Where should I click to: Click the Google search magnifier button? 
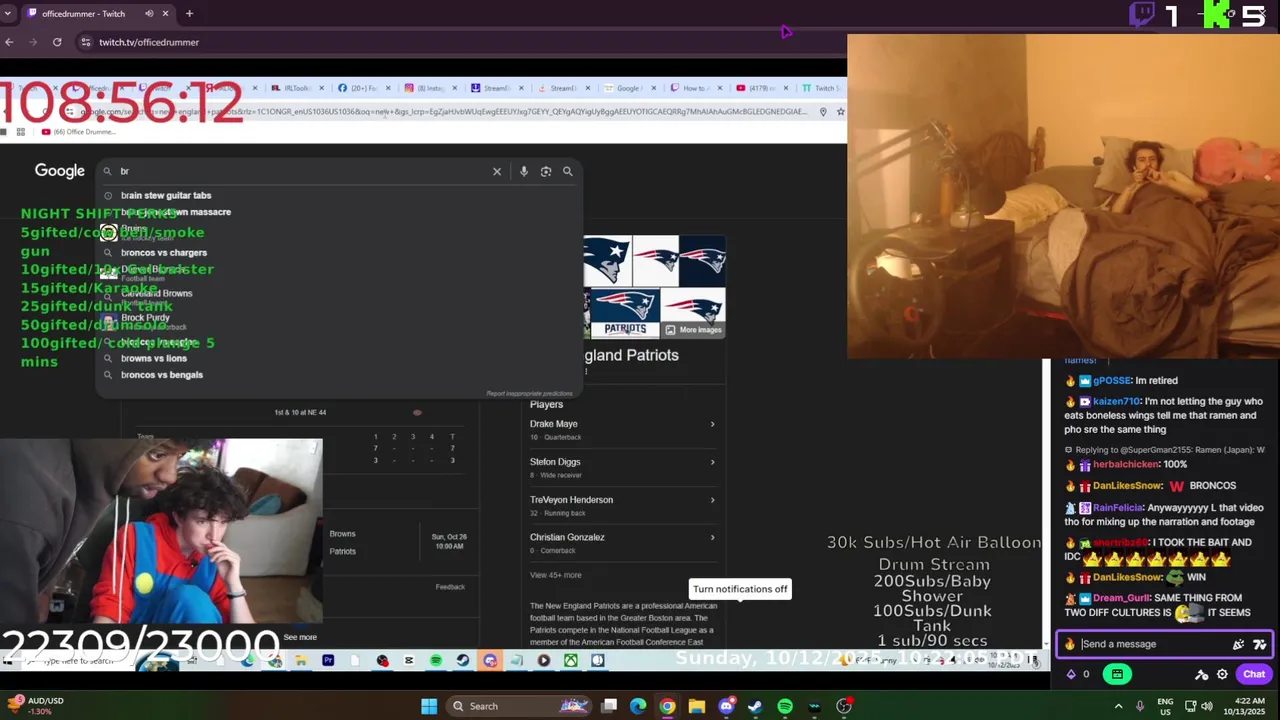(x=568, y=171)
